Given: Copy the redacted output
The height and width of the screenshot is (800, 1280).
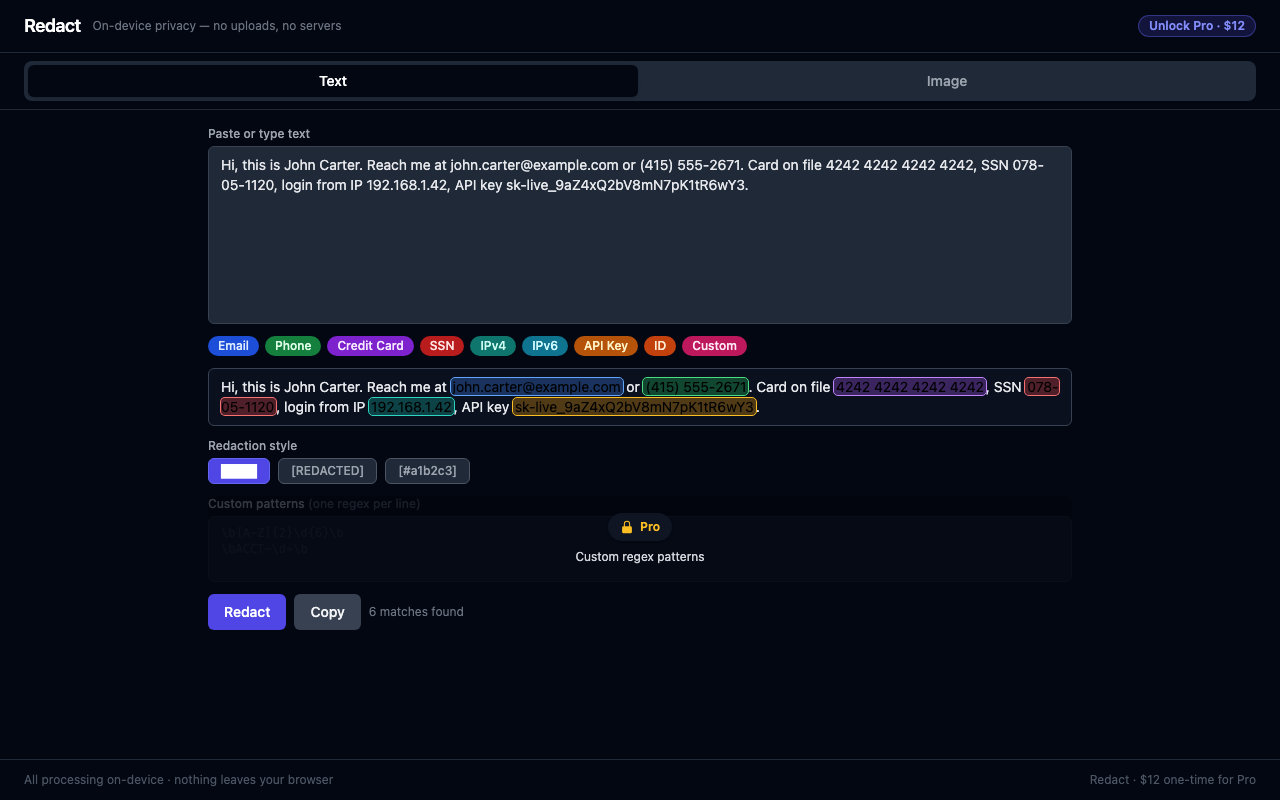Looking at the screenshot, I should point(327,612).
